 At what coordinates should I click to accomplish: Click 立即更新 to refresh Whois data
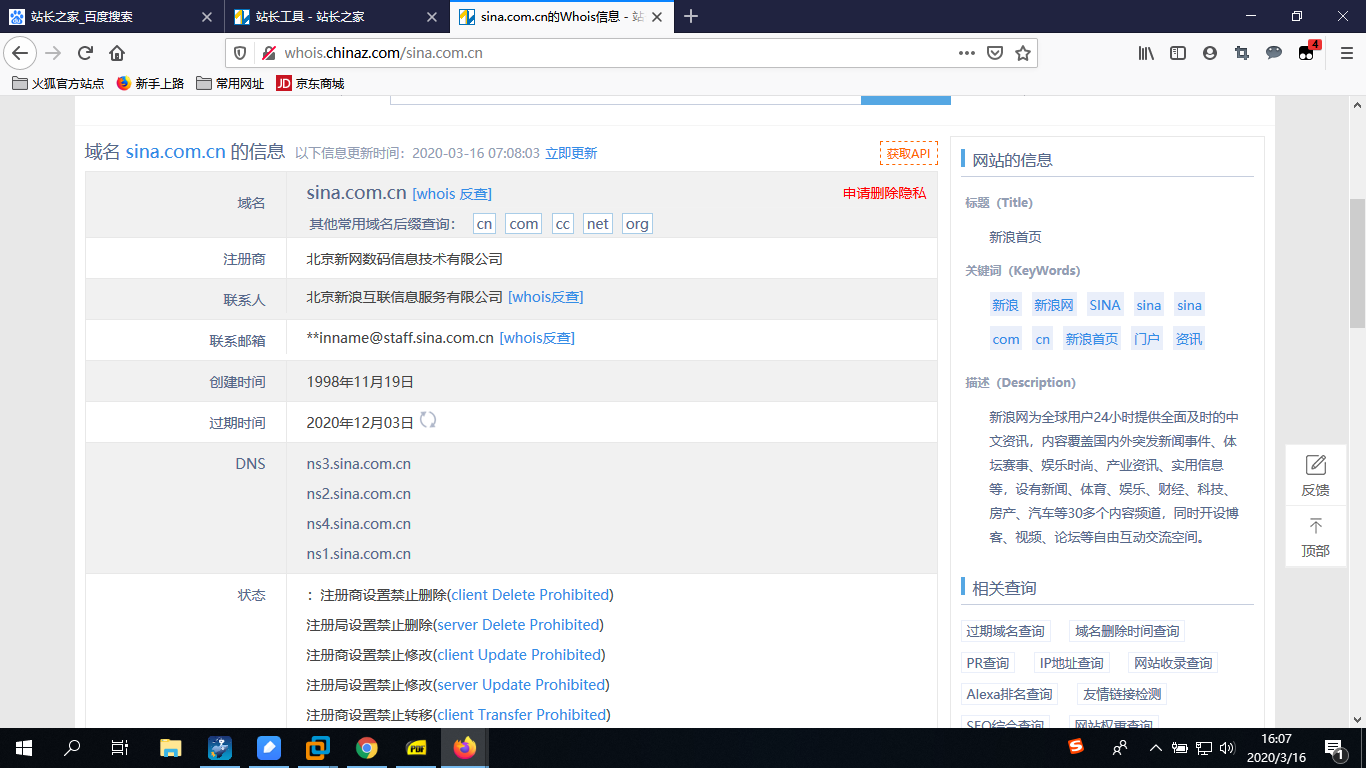coord(571,153)
